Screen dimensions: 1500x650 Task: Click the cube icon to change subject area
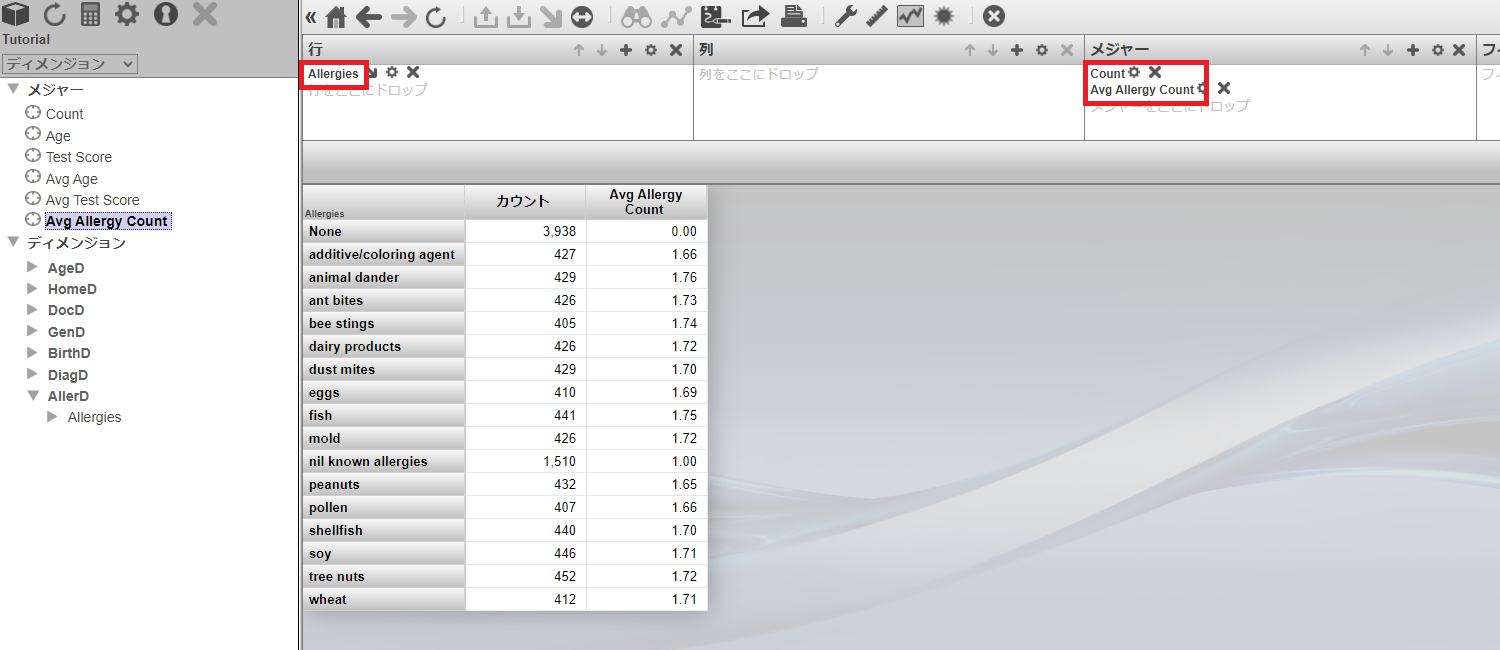[16, 14]
